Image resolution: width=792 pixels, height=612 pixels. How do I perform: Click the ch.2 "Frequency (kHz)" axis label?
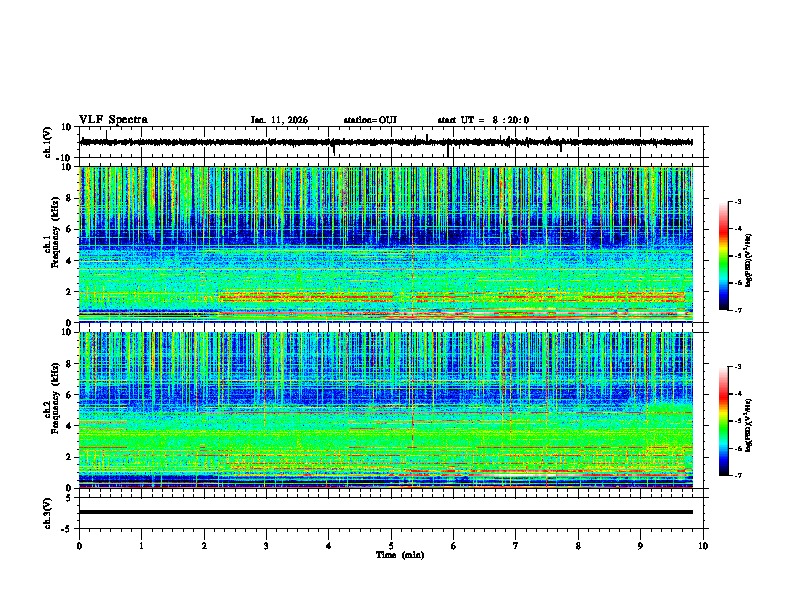(x=55, y=398)
